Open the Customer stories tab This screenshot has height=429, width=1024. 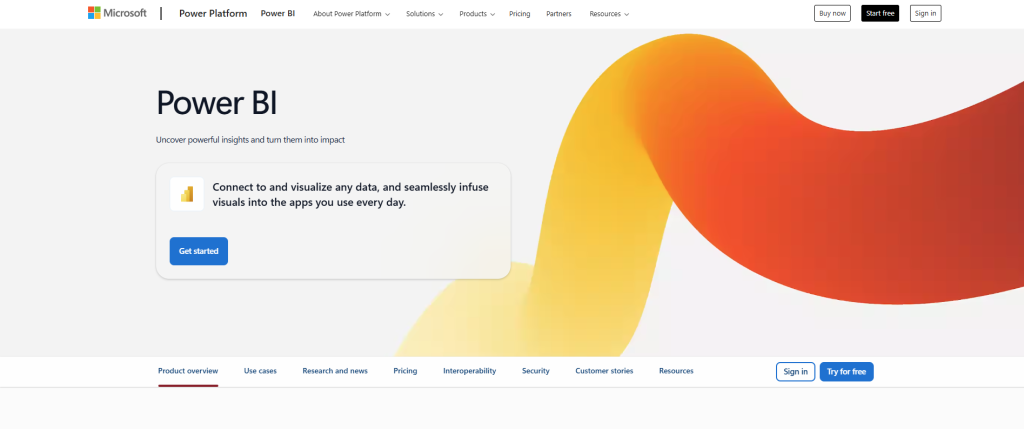[x=604, y=371]
